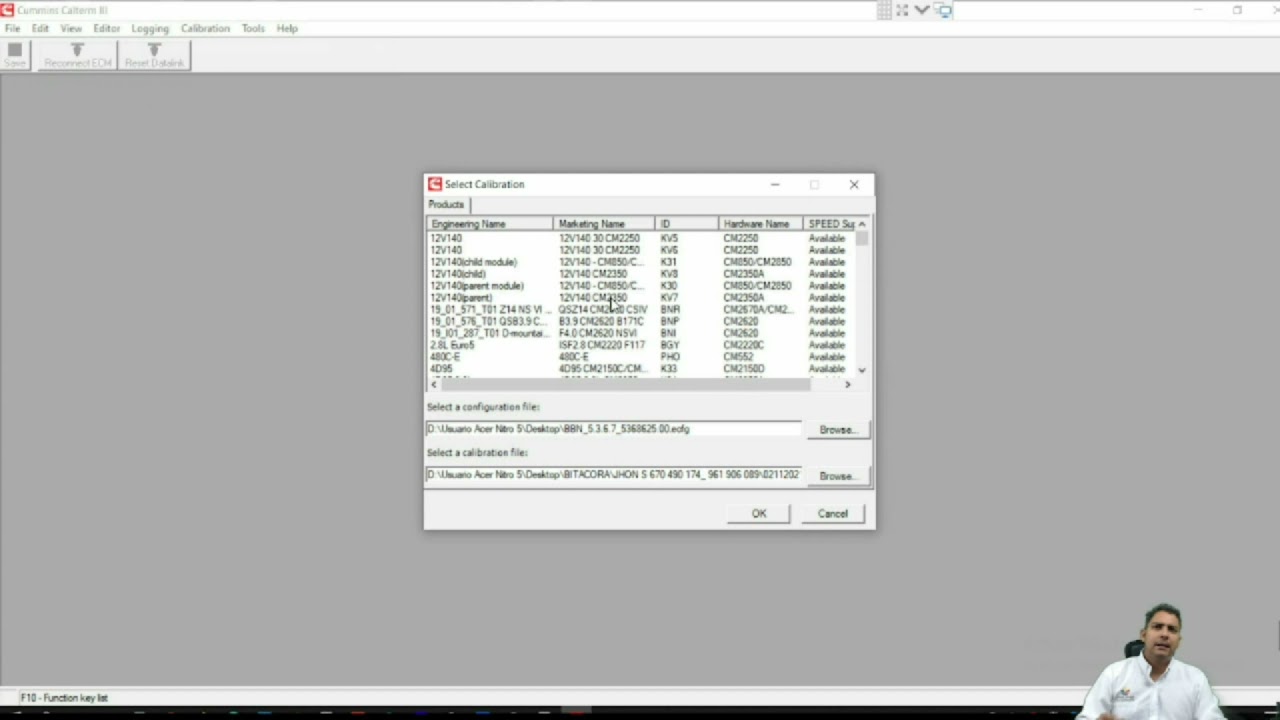The image size is (1280, 720).
Task: Sort by Engineering Name column header
Action: tap(490, 224)
